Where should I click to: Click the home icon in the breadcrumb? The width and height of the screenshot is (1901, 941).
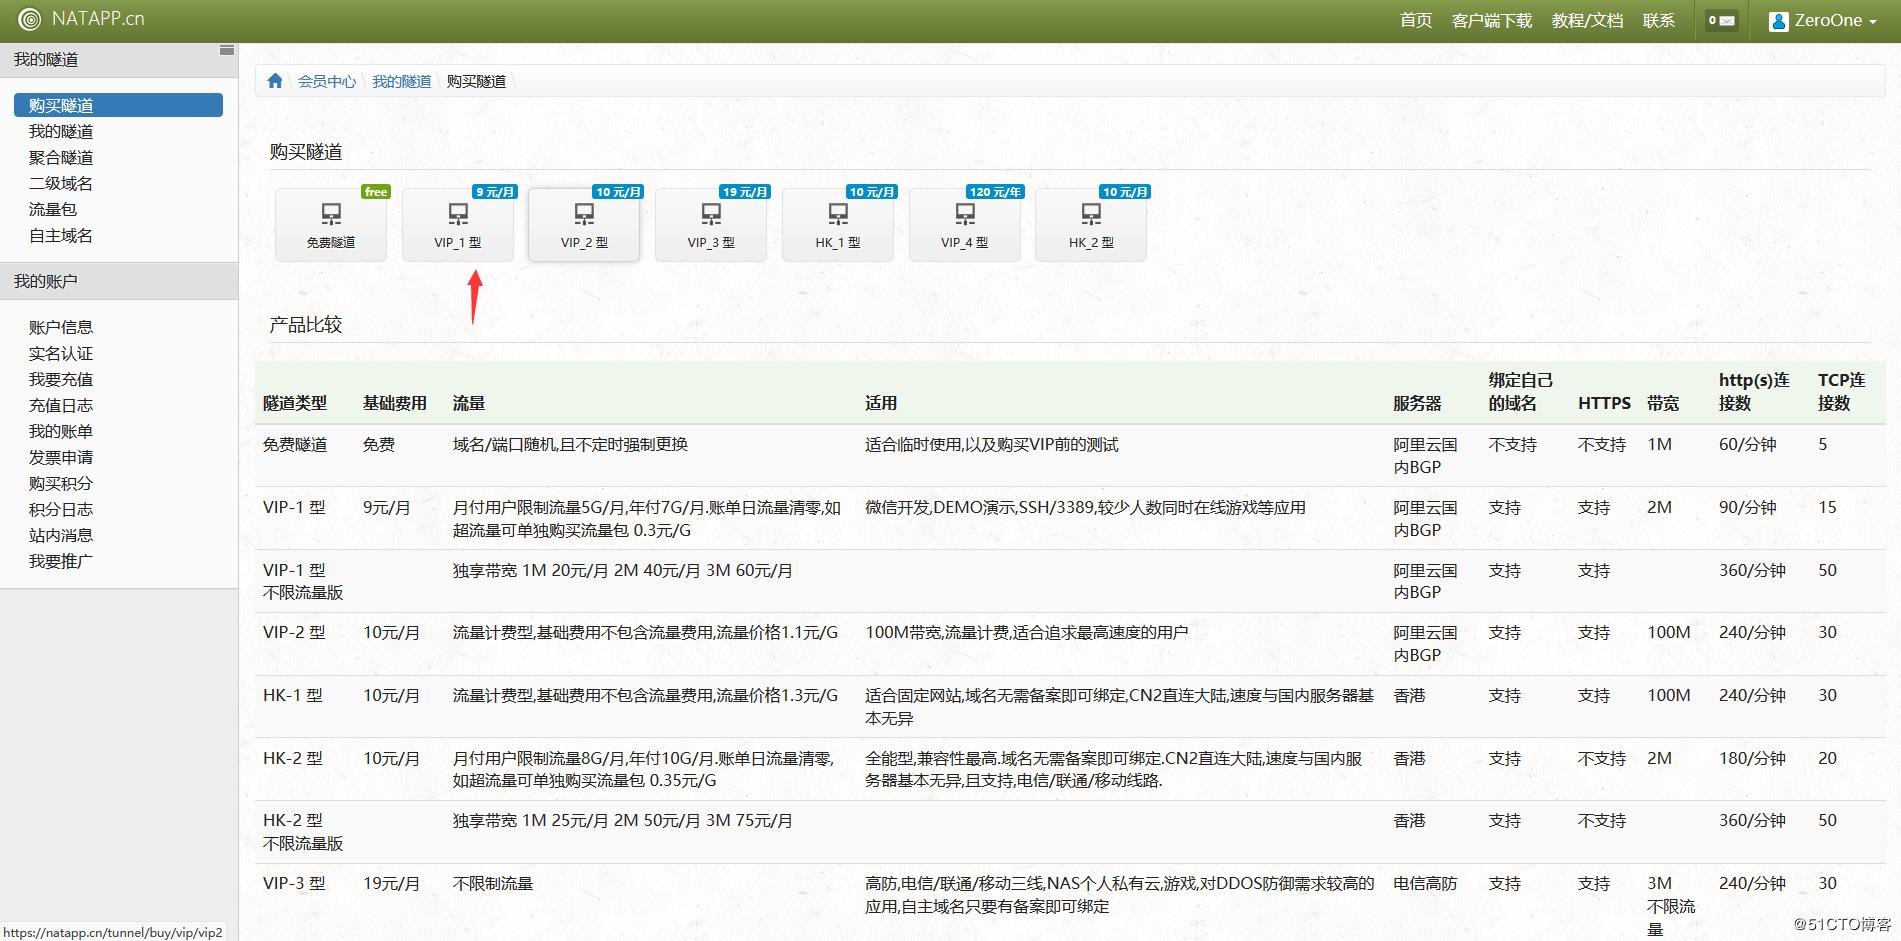click(x=275, y=80)
